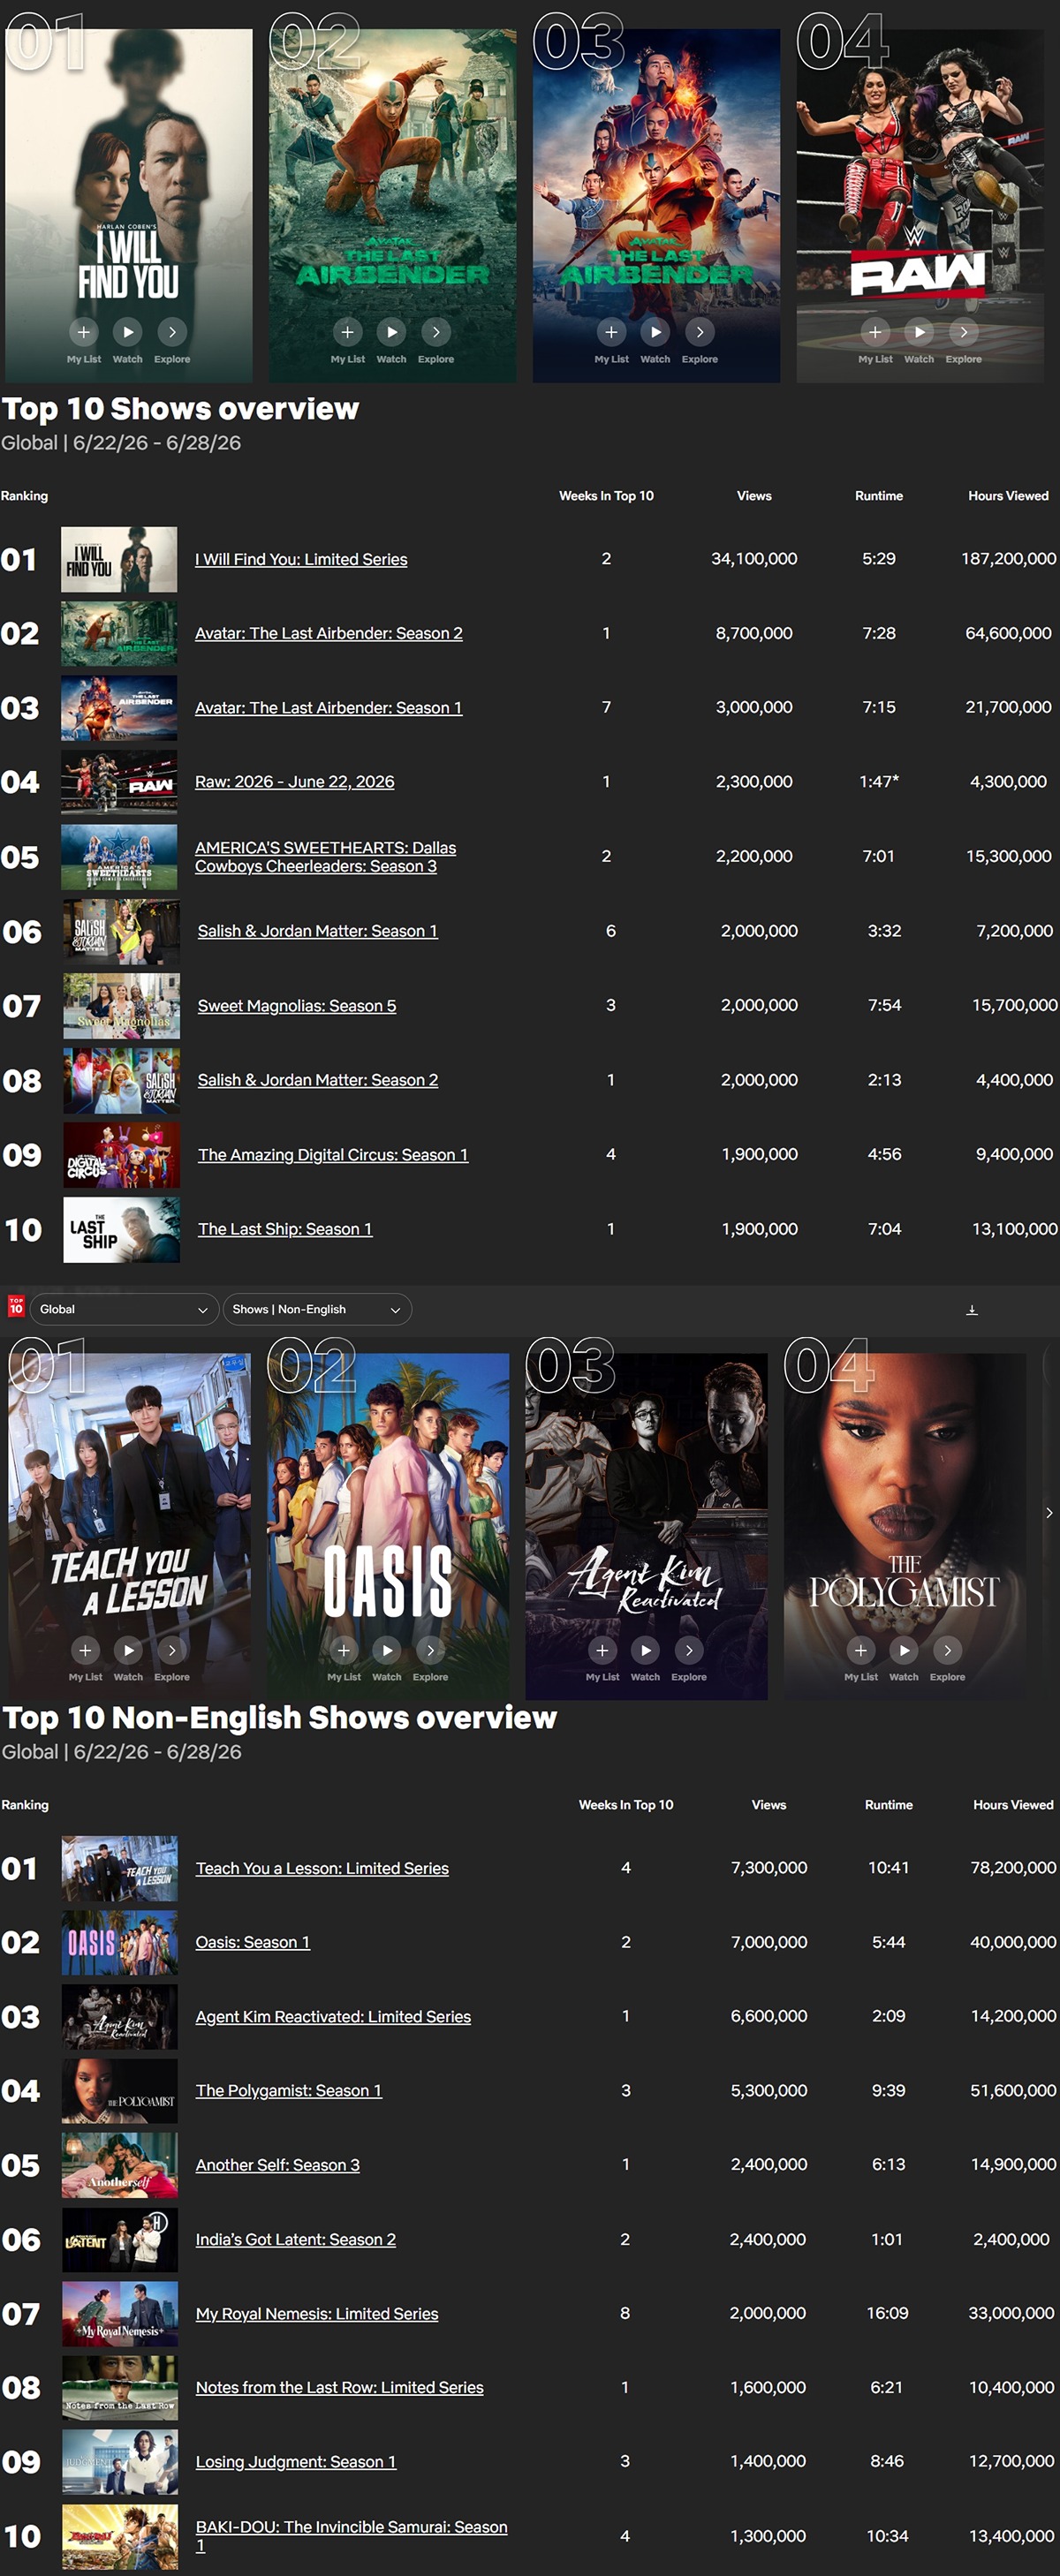The width and height of the screenshot is (1060, 2576).
Task: Click Sweet Magnolias row thumbnail
Action: [x=122, y=1005]
